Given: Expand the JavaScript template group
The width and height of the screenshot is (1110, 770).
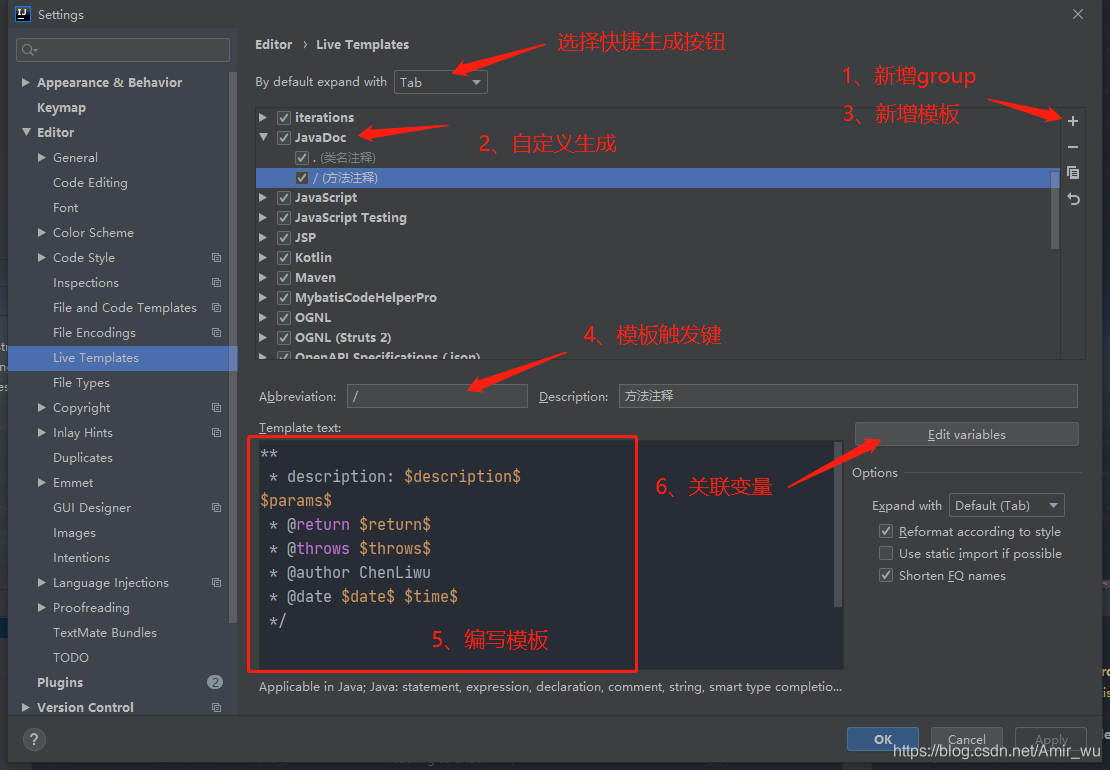Looking at the screenshot, I should [x=262, y=197].
